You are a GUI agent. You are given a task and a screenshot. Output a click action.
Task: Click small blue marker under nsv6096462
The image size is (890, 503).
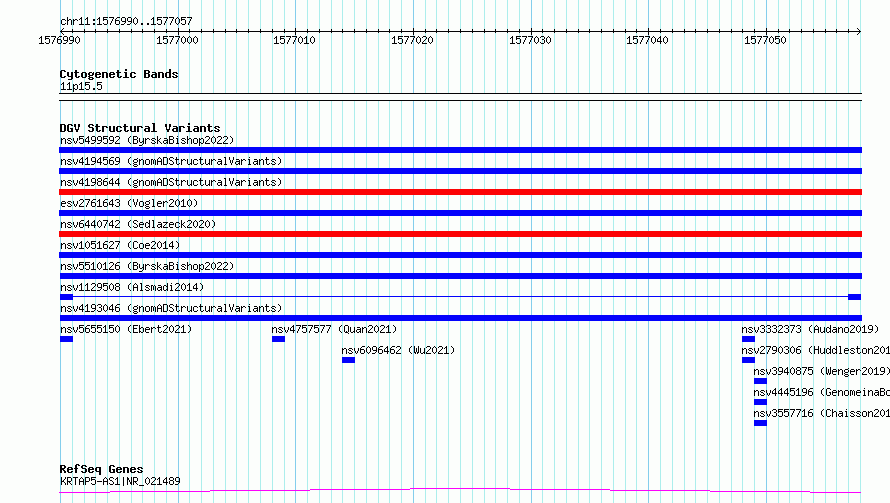[x=349, y=360]
